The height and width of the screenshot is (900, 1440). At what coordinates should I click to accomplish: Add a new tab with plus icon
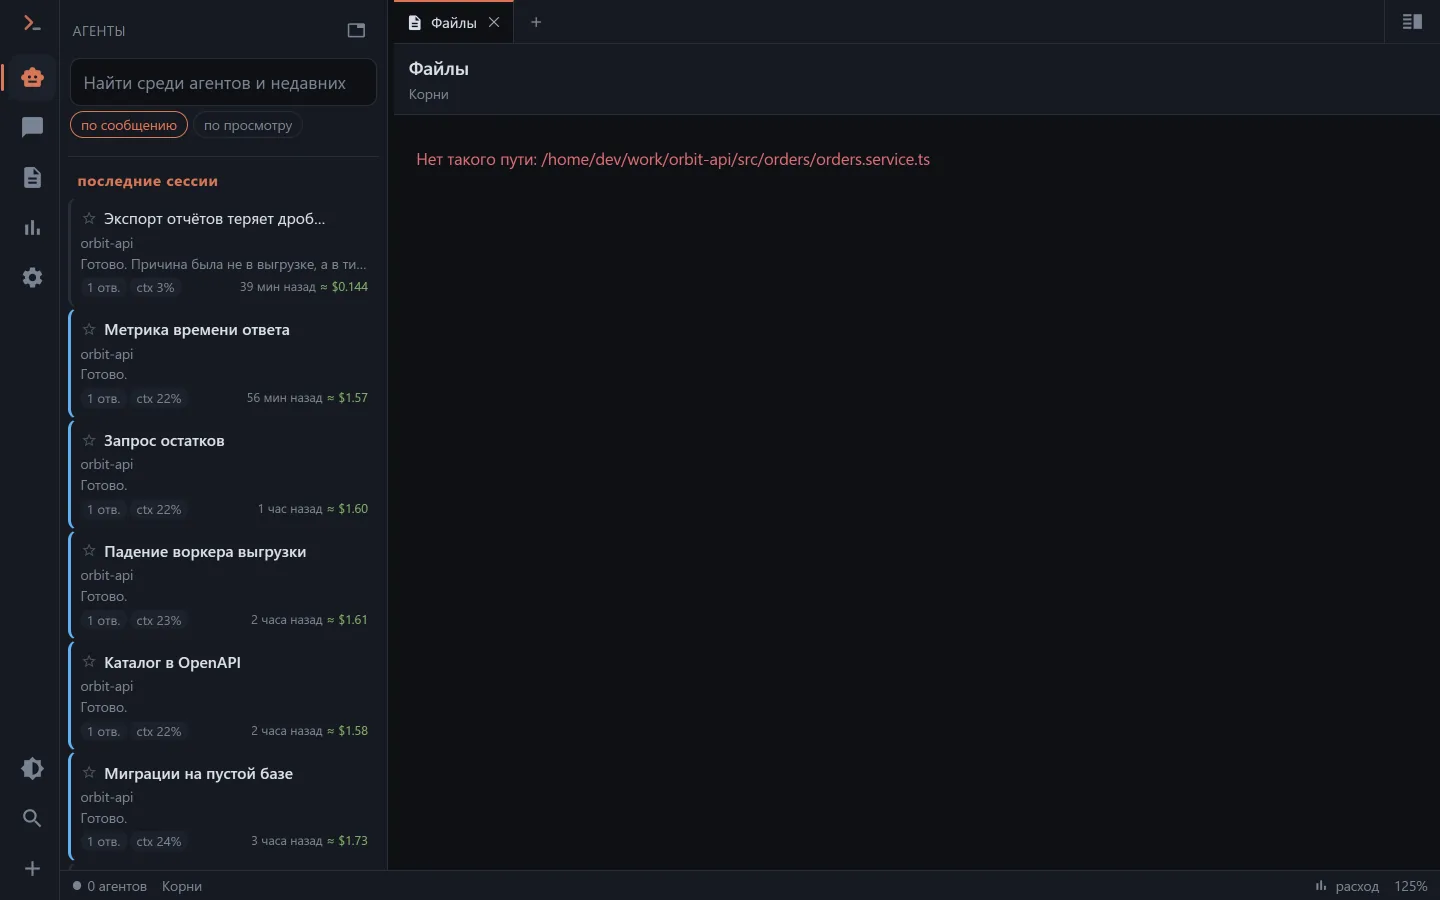(x=536, y=22)
